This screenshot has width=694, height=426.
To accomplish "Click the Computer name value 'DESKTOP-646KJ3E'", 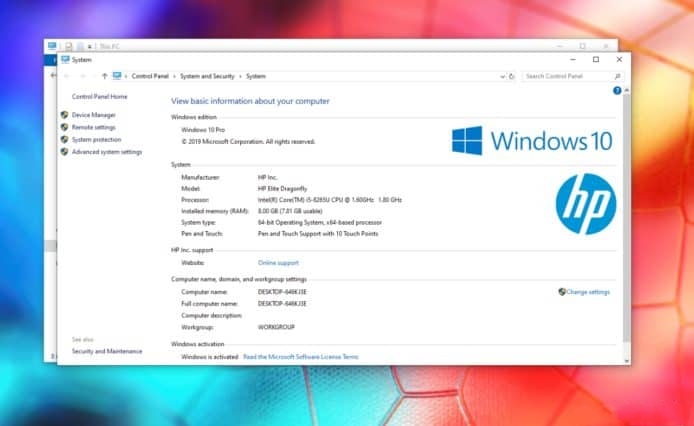I will click(282, 292).
